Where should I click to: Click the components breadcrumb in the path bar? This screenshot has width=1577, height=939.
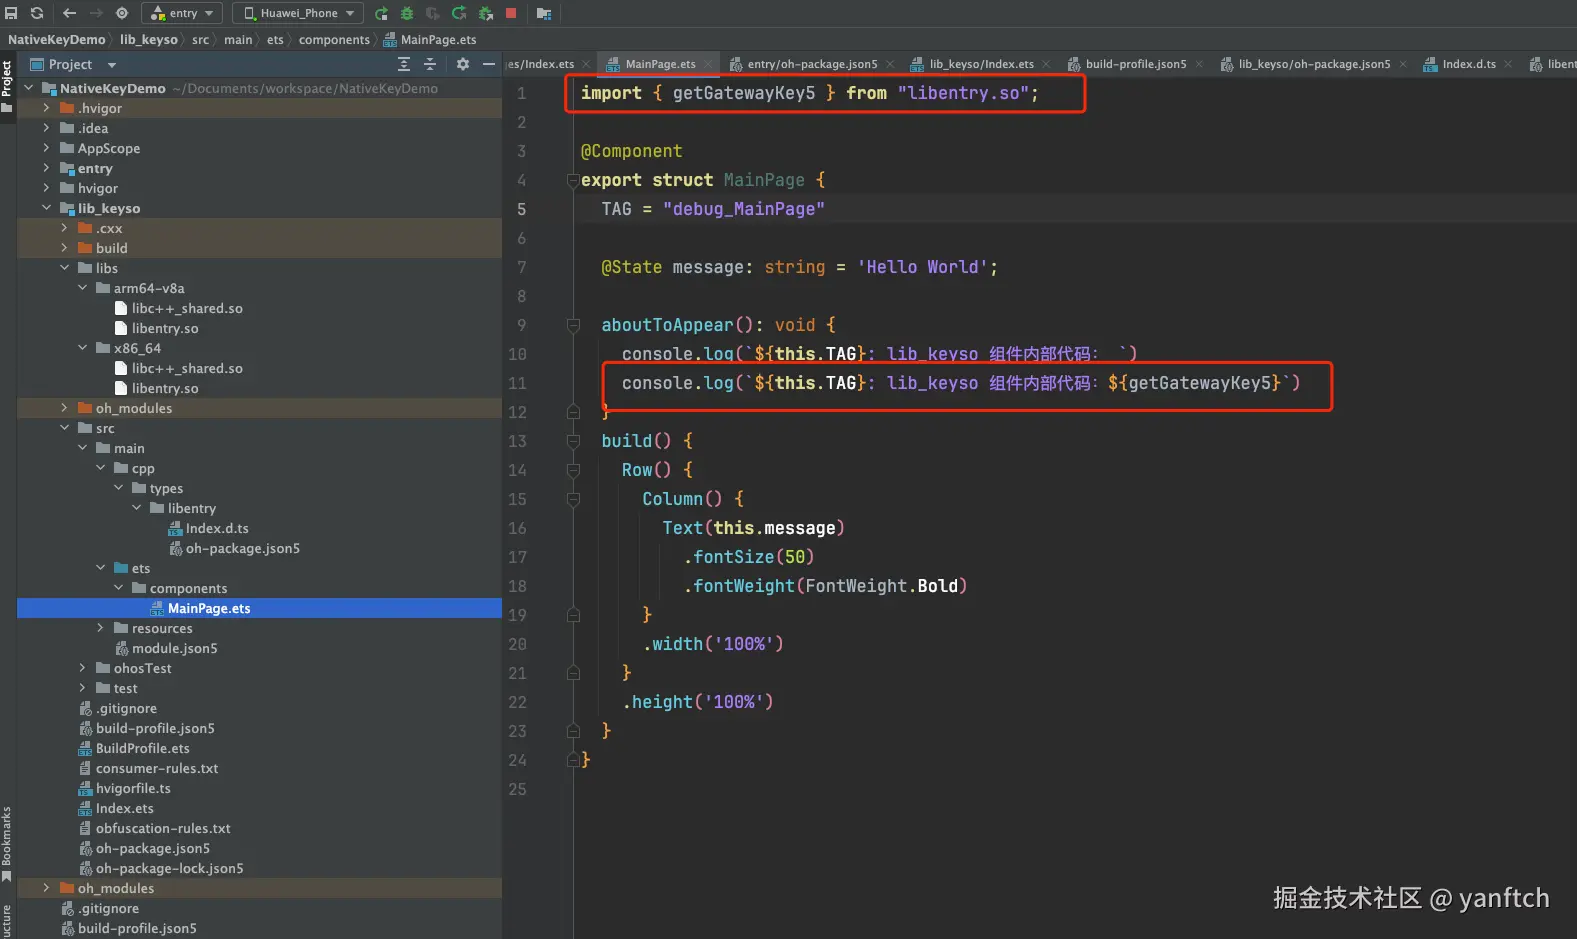coord(334,40)
